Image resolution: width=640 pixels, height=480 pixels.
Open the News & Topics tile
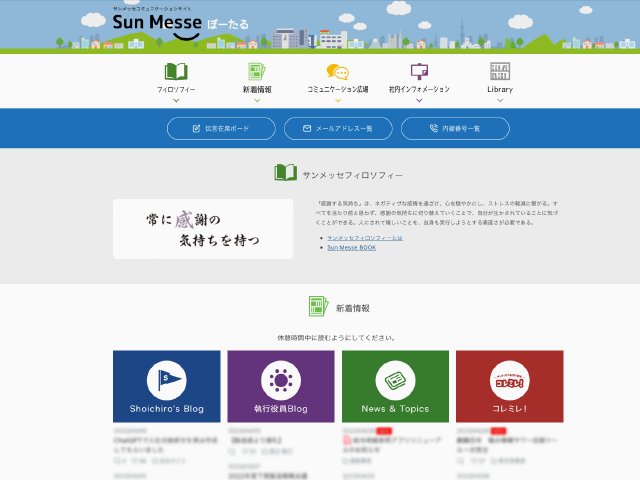pos(395,386)
